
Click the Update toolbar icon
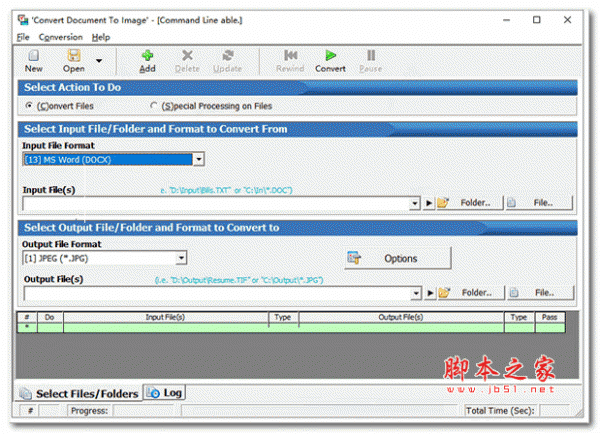pyautogui.click(x=228, y=56)
